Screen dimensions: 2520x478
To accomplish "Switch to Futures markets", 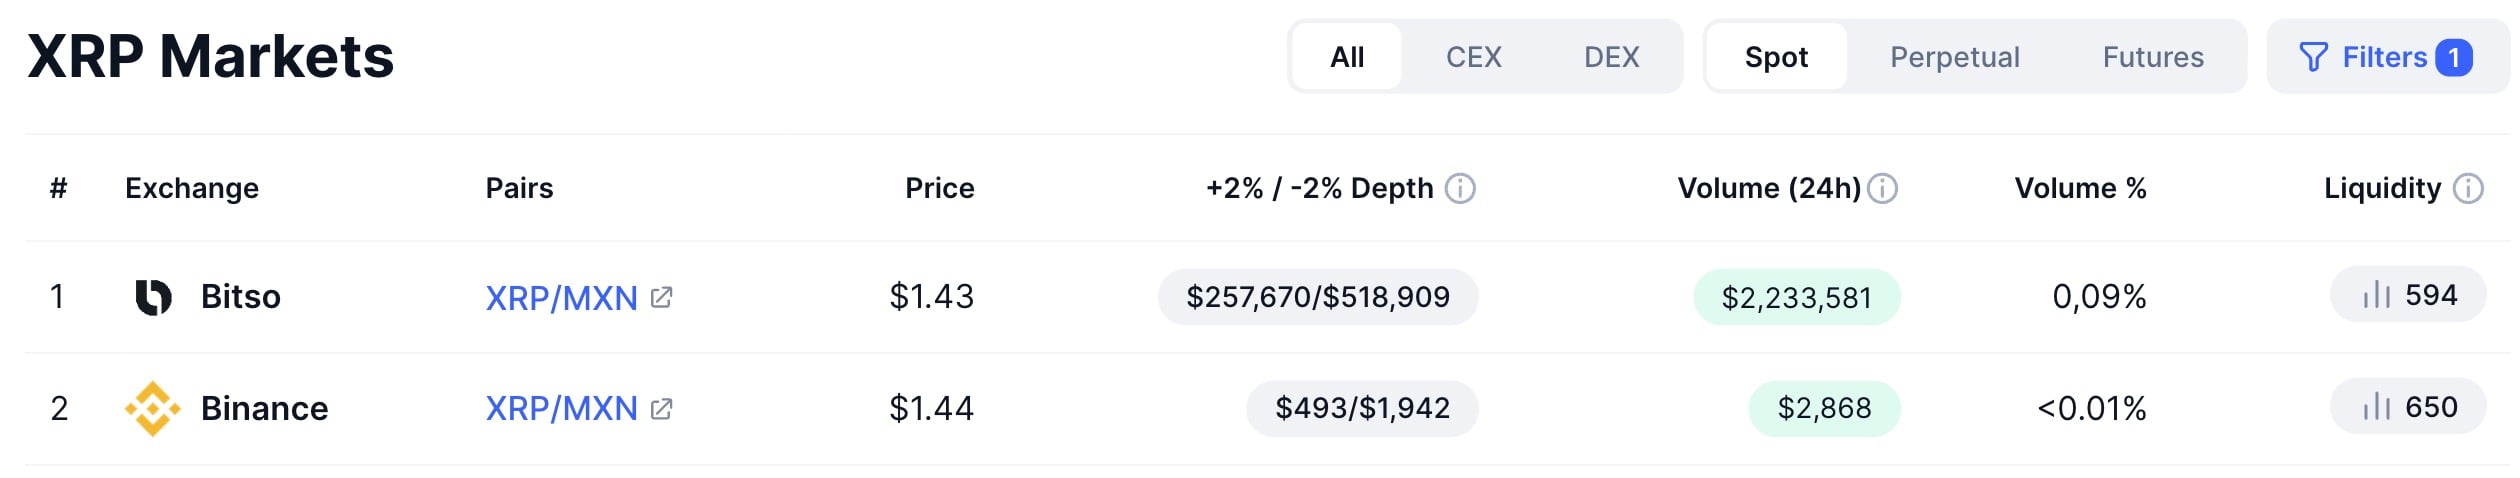I will tap(2153, 57).
